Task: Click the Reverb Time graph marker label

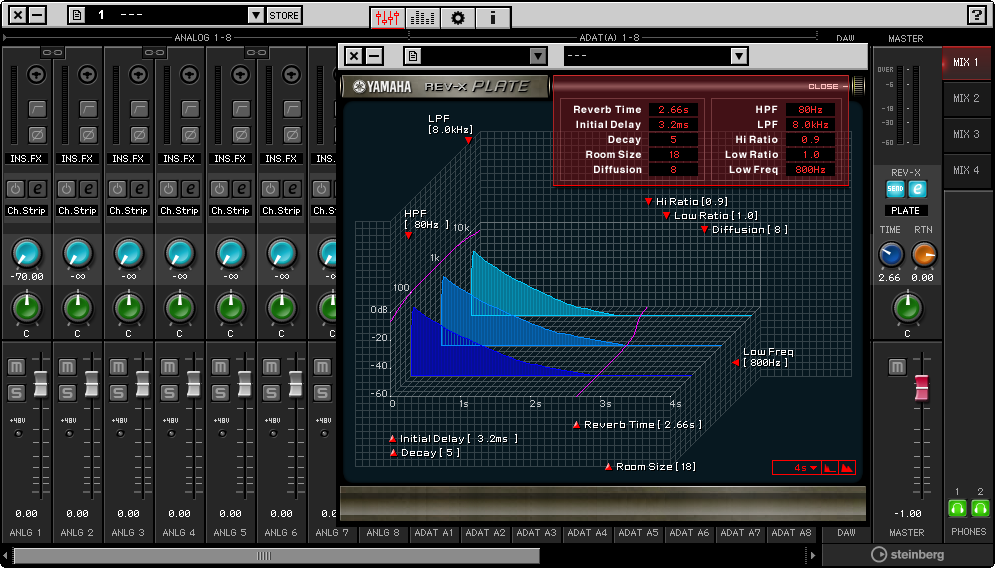Action: [638, 425]
